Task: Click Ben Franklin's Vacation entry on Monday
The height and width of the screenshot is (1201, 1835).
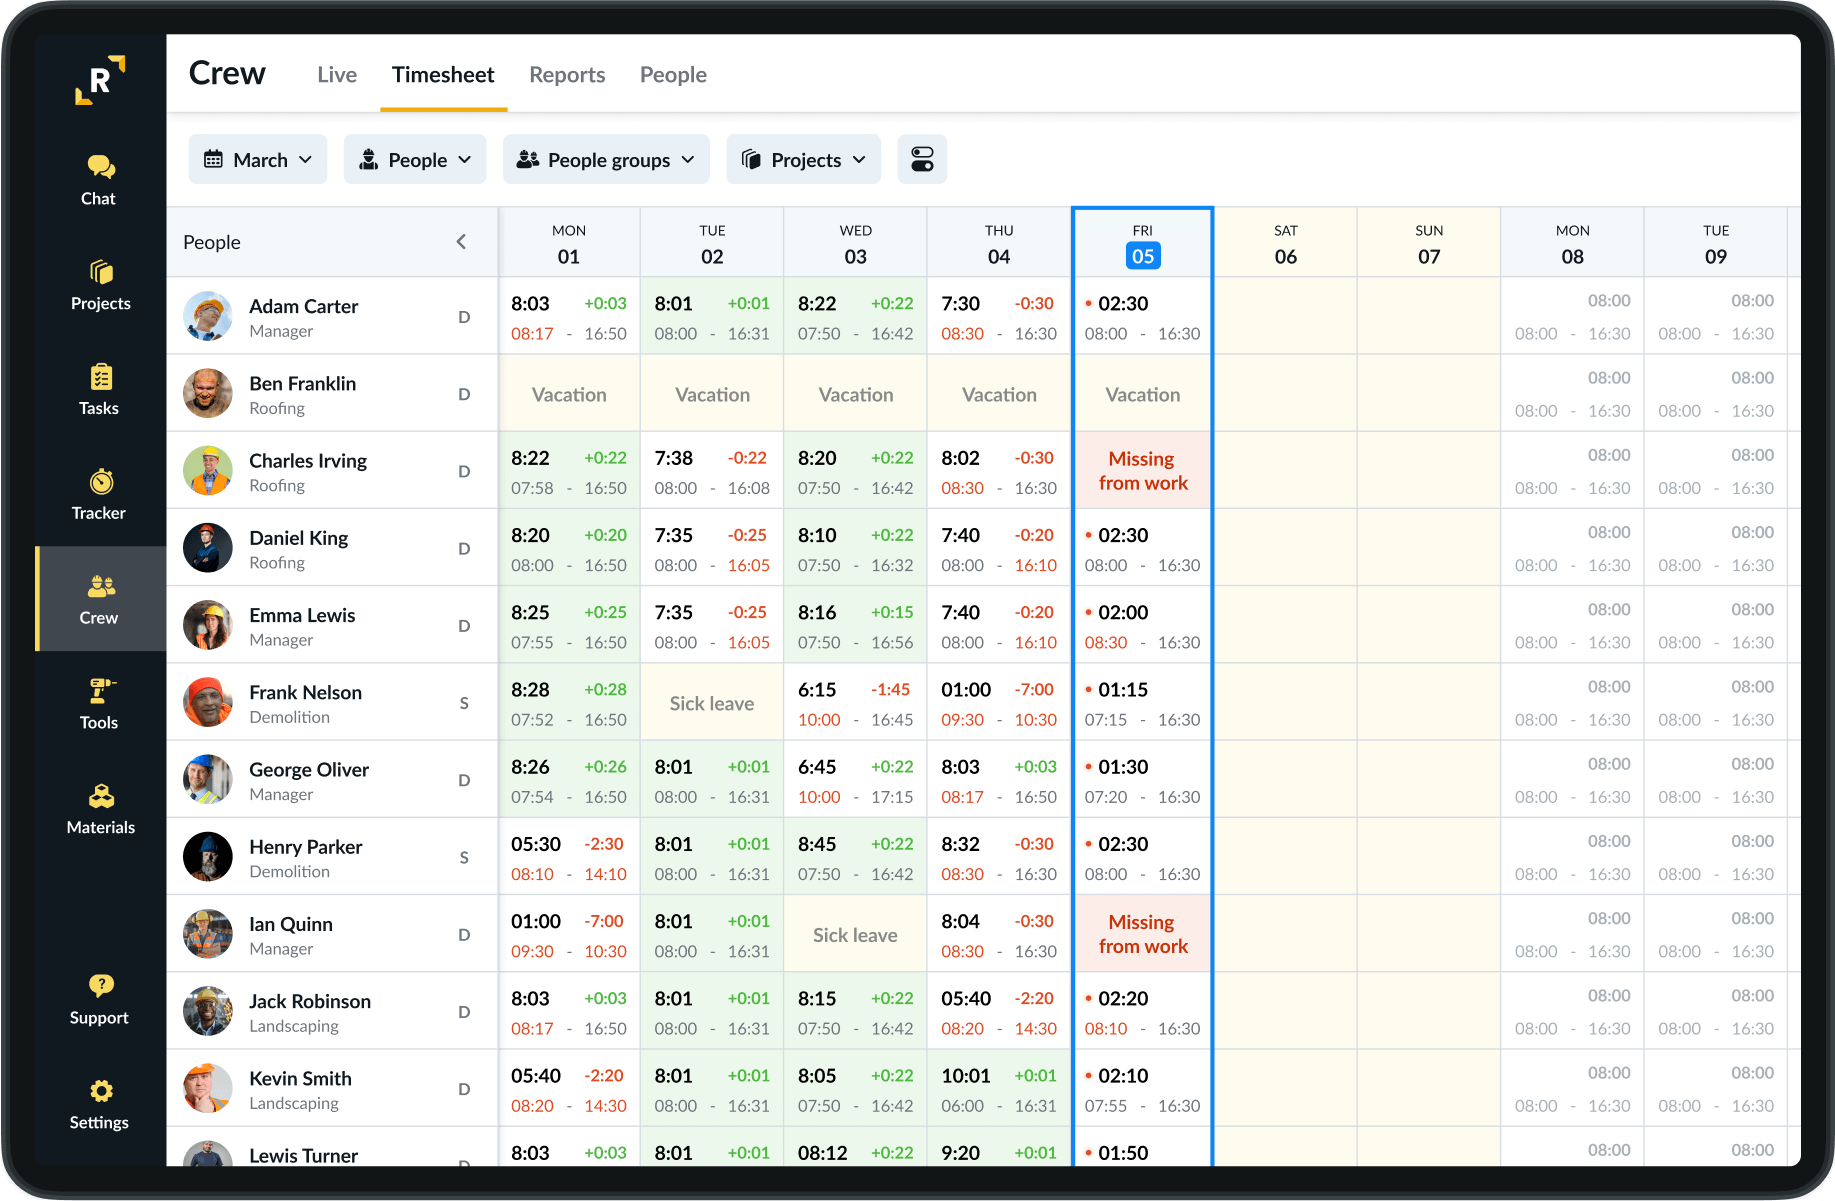Action: [568, 393]
